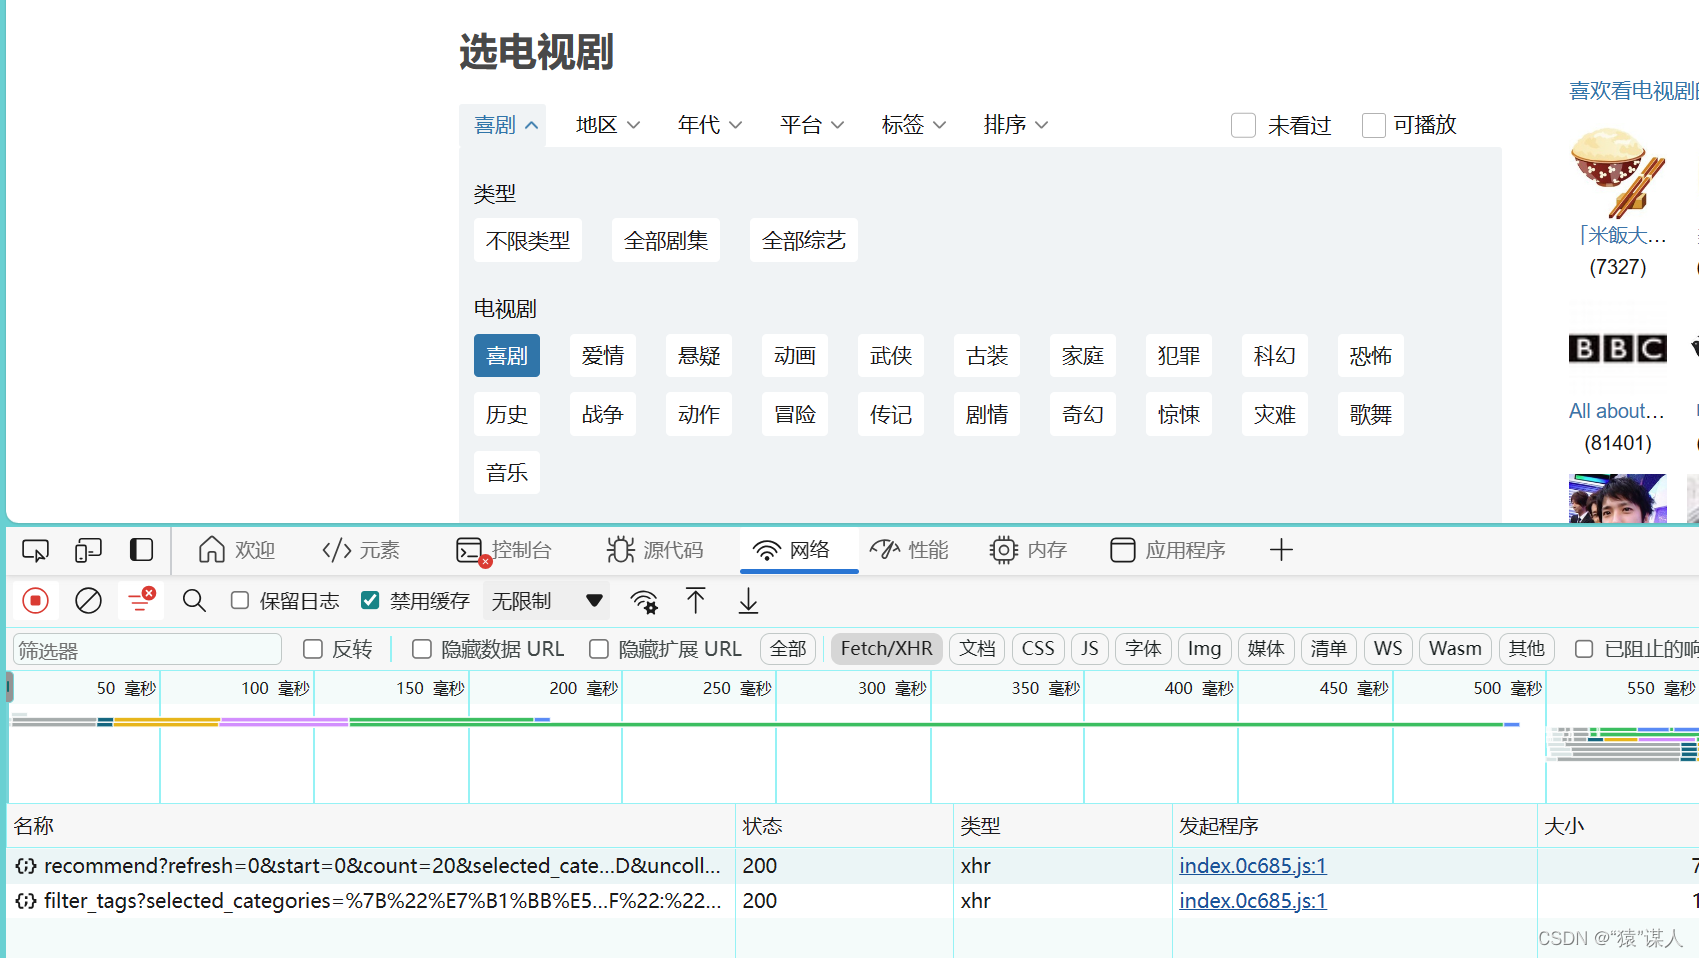Open index.0c685.js:1 initiator for recommend request
Image resolution: width=1699 pixels, height=958 pixels.
1252,866
